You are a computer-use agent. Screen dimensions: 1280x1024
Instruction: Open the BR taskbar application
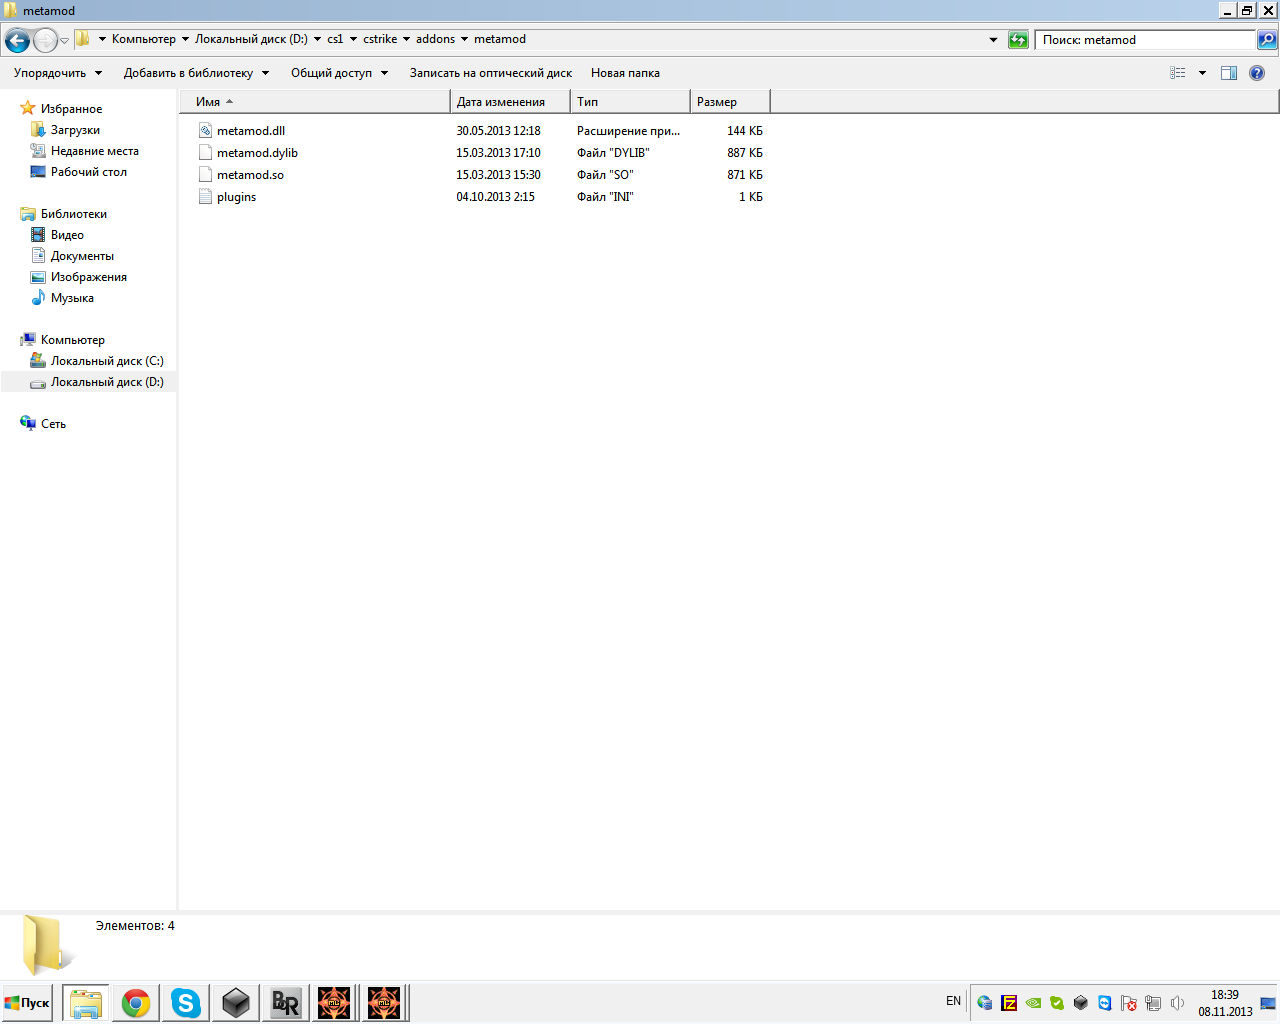pos(286,1003)
